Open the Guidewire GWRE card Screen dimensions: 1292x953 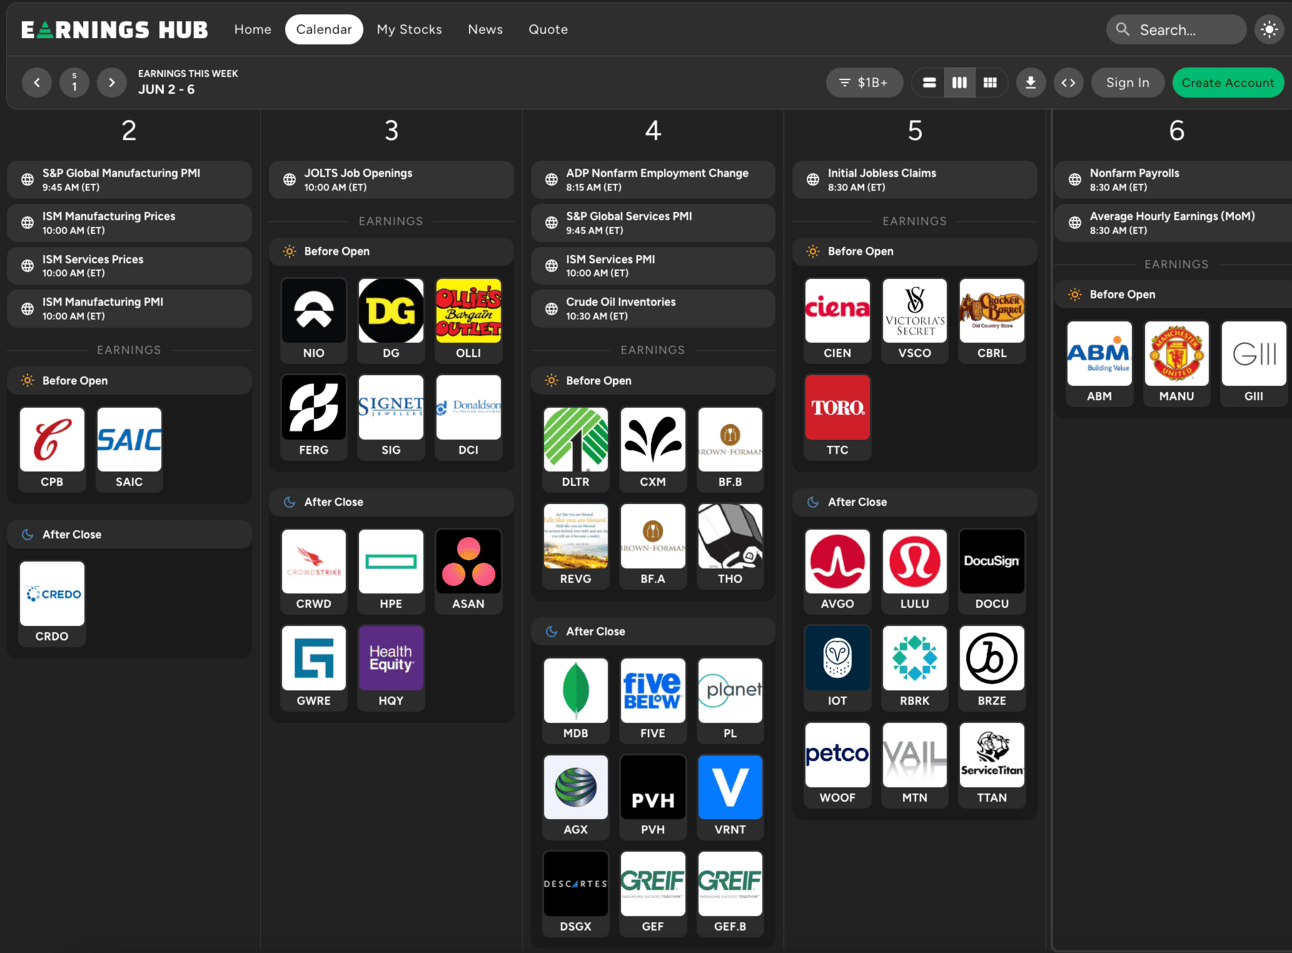(314, 668)
